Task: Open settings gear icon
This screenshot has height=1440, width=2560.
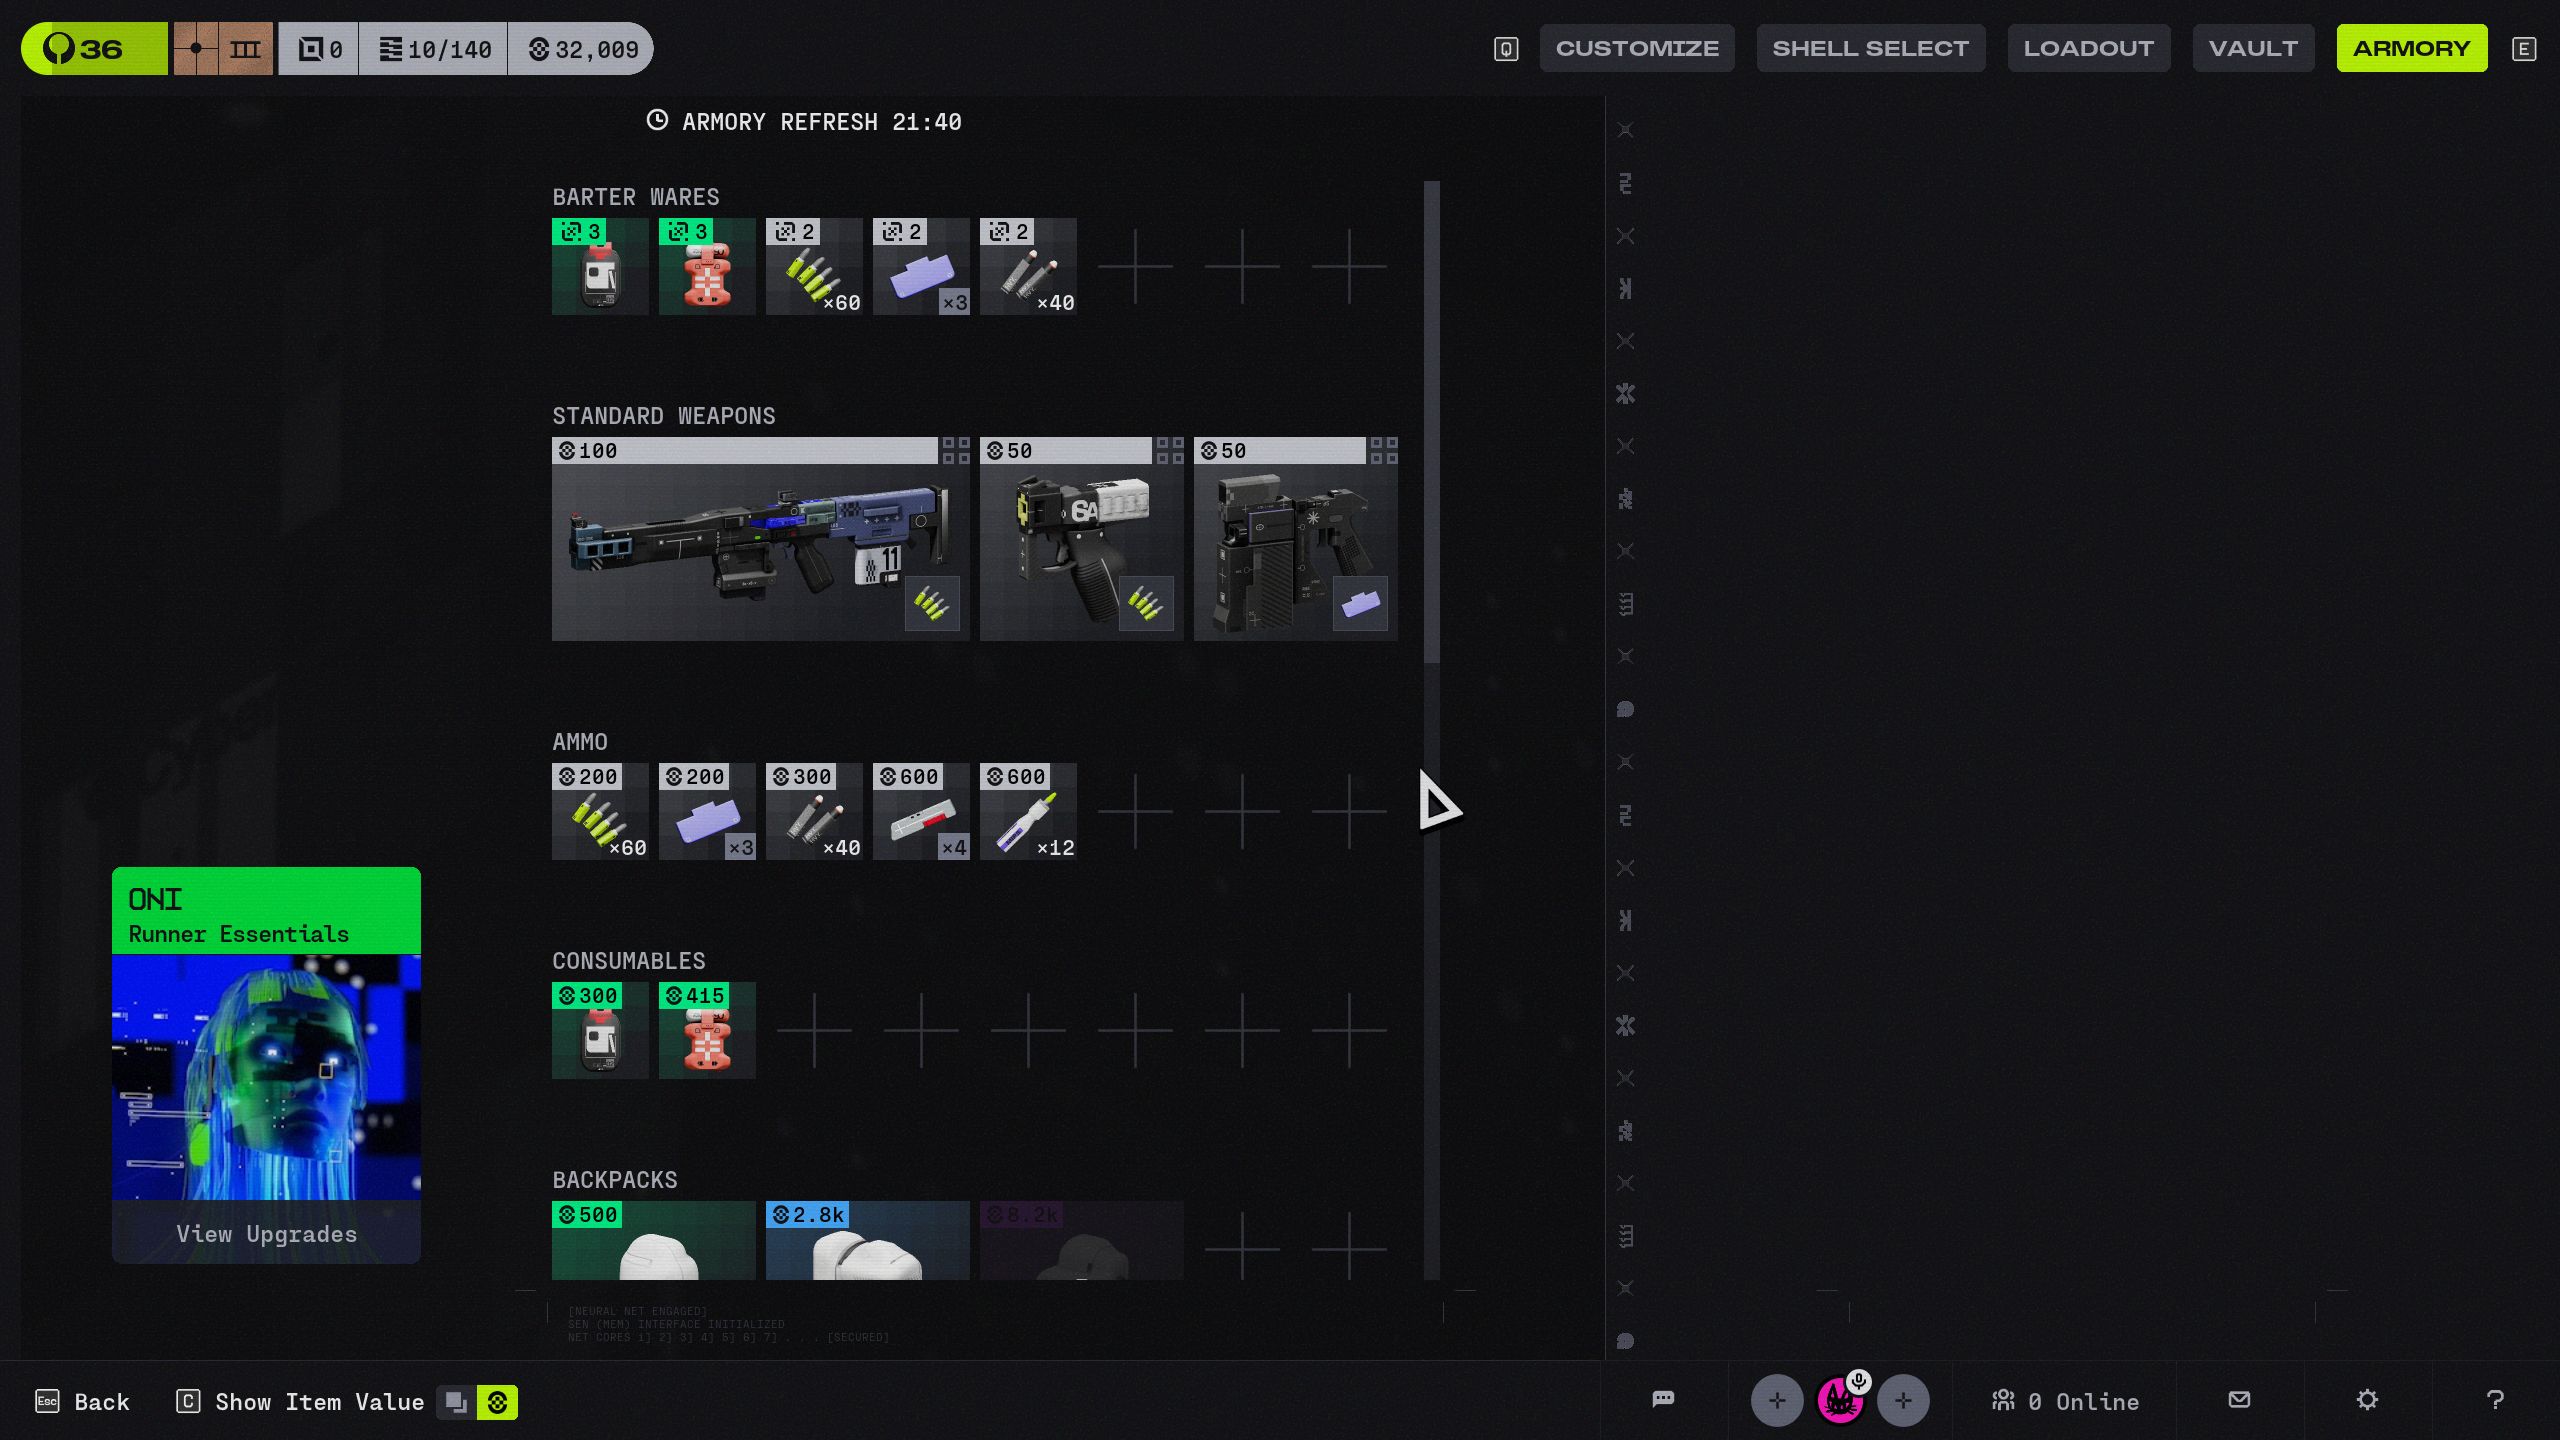Action: pos(2367,1399)
